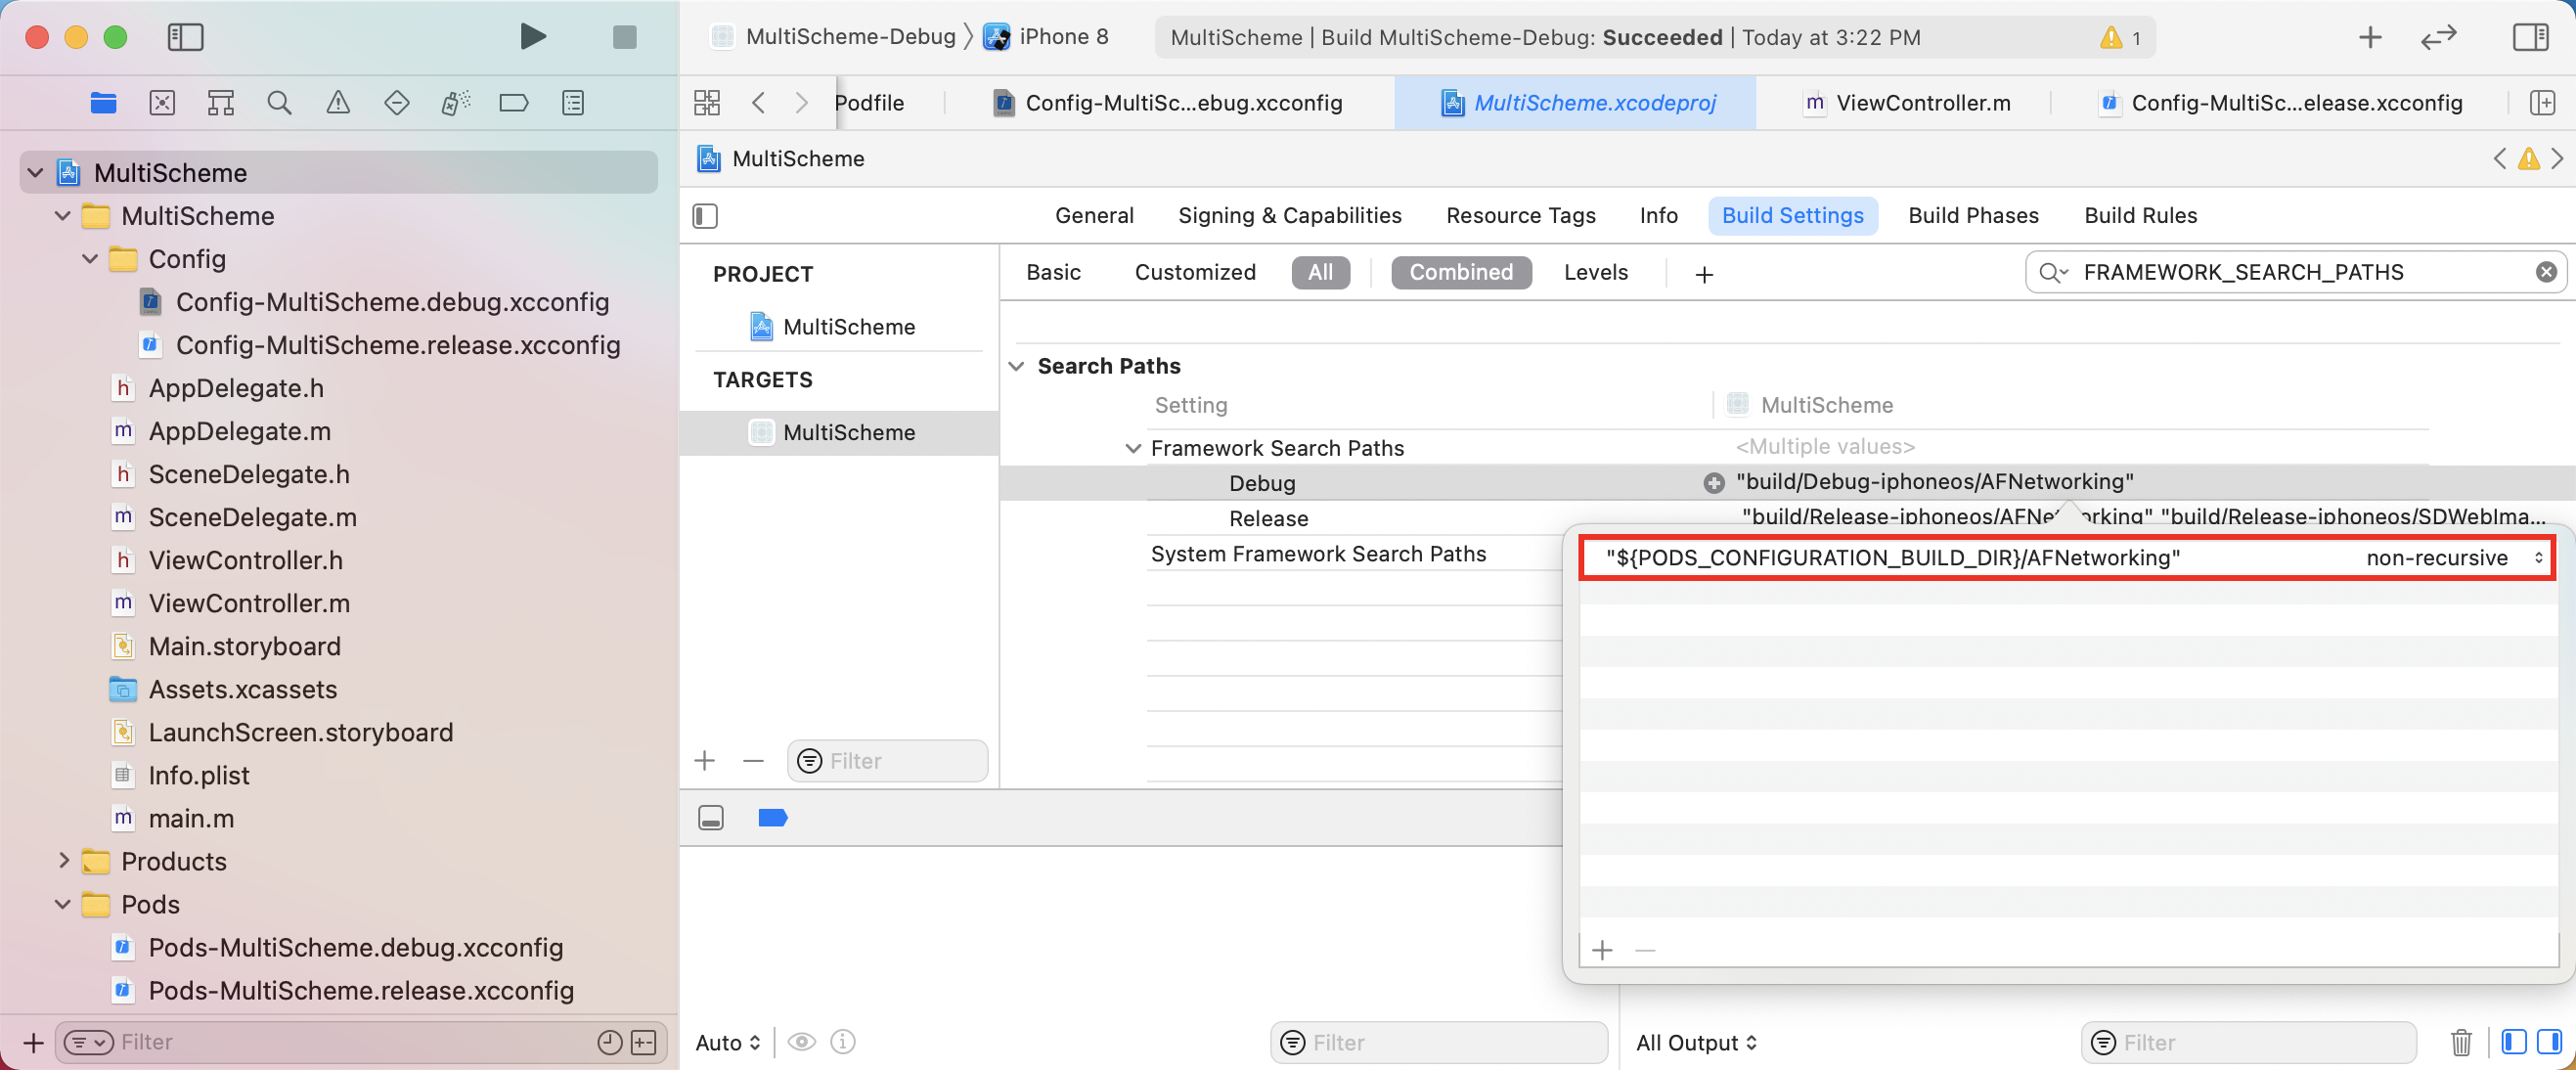Viewport: 2576px width, 1070px height.
Task: Select the Customized filter button
Action: pos(1194,272)
